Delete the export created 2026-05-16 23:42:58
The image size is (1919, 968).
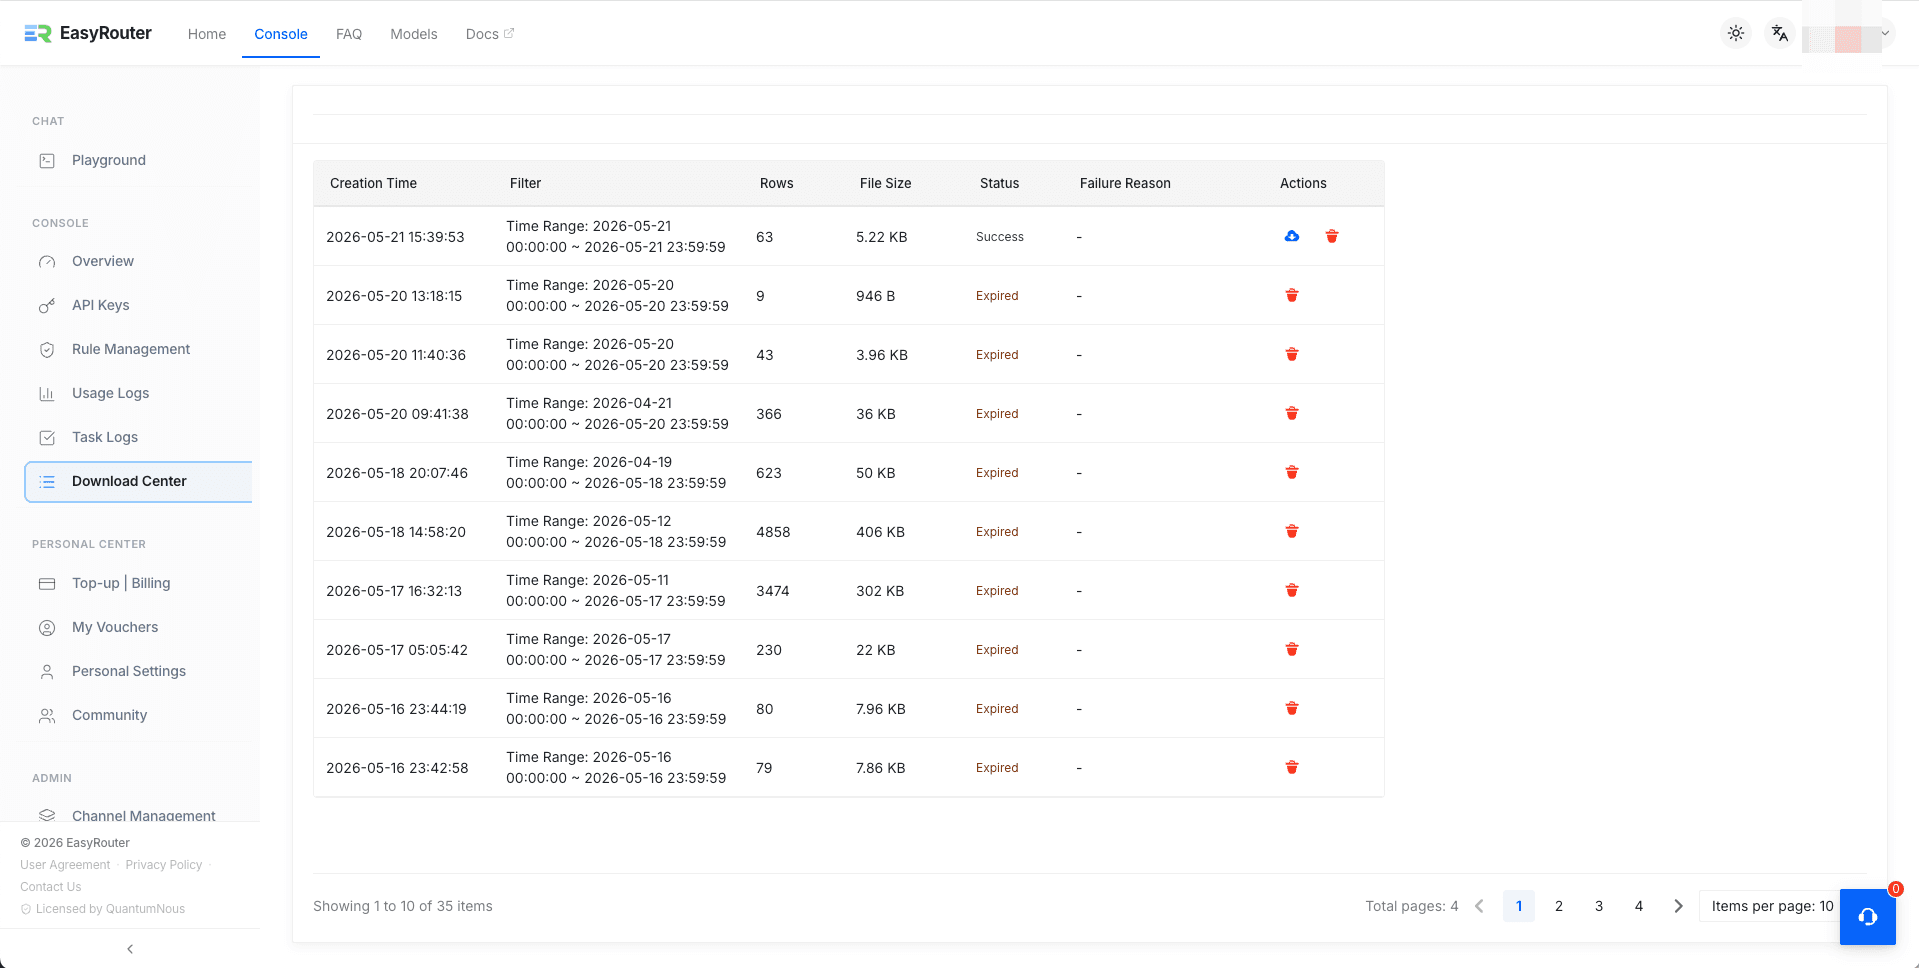(1292, 767)
